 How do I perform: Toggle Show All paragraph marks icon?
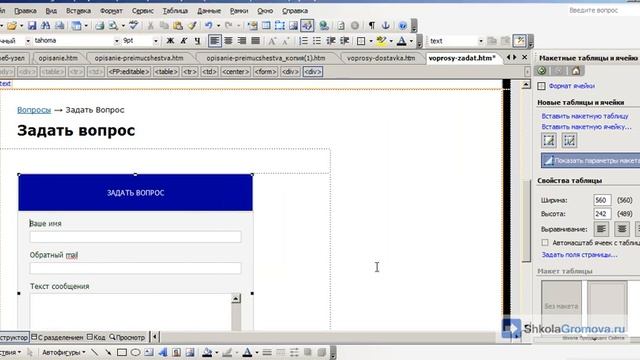(371, 26)
